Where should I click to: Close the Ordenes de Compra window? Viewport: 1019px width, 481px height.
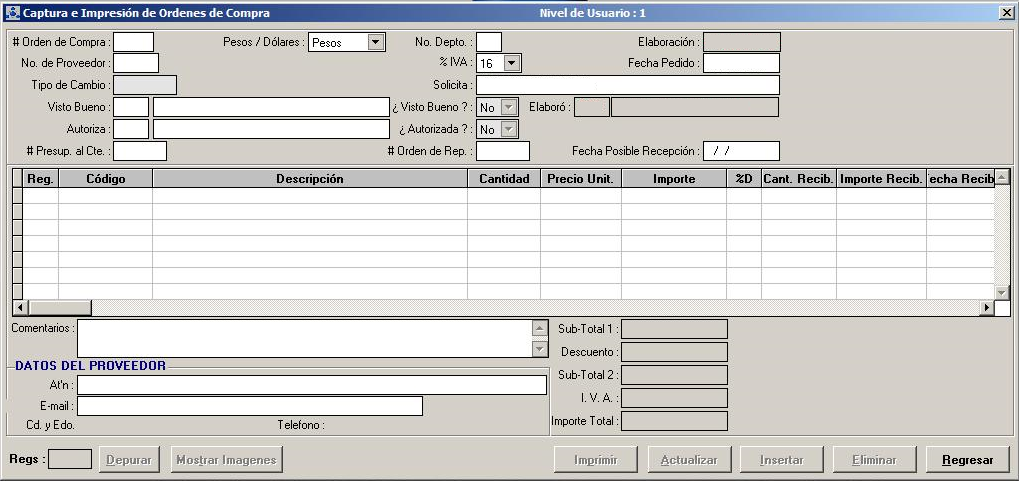point(1005,13)
